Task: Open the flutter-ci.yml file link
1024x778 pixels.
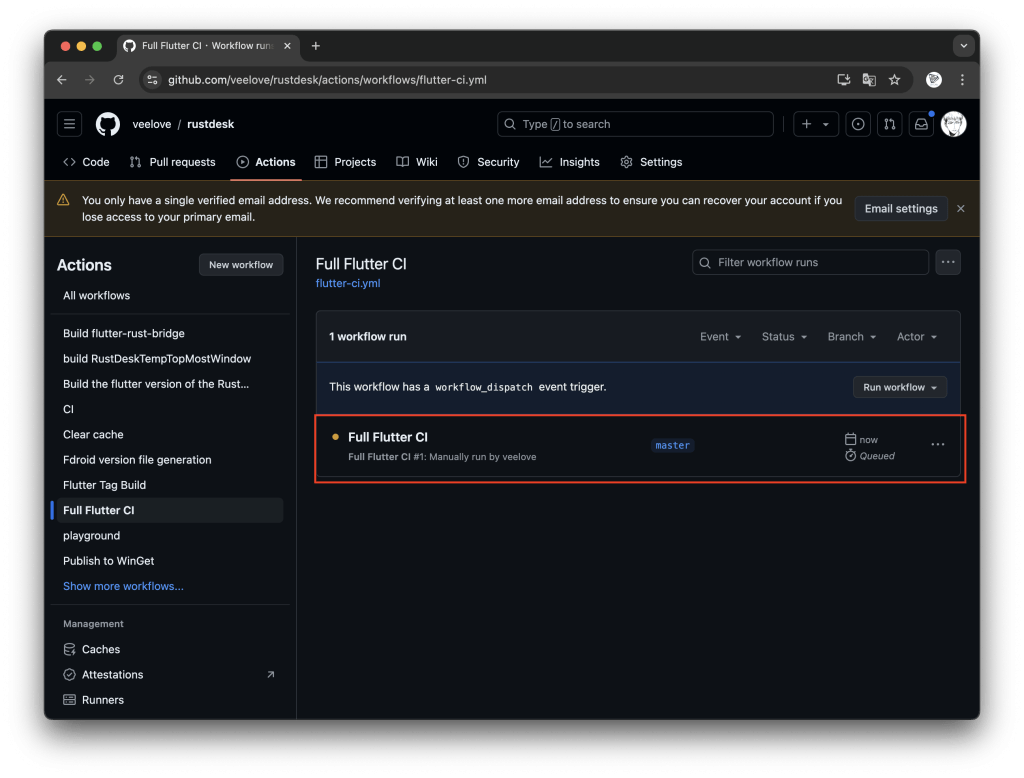Action: pyautogui.click(x=347, y=283)
